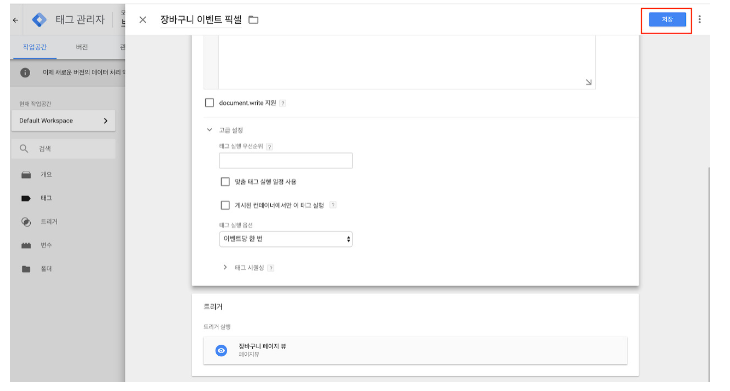Click the Tag Manager diamond logo
730x391 pixels.
point(39,20)
